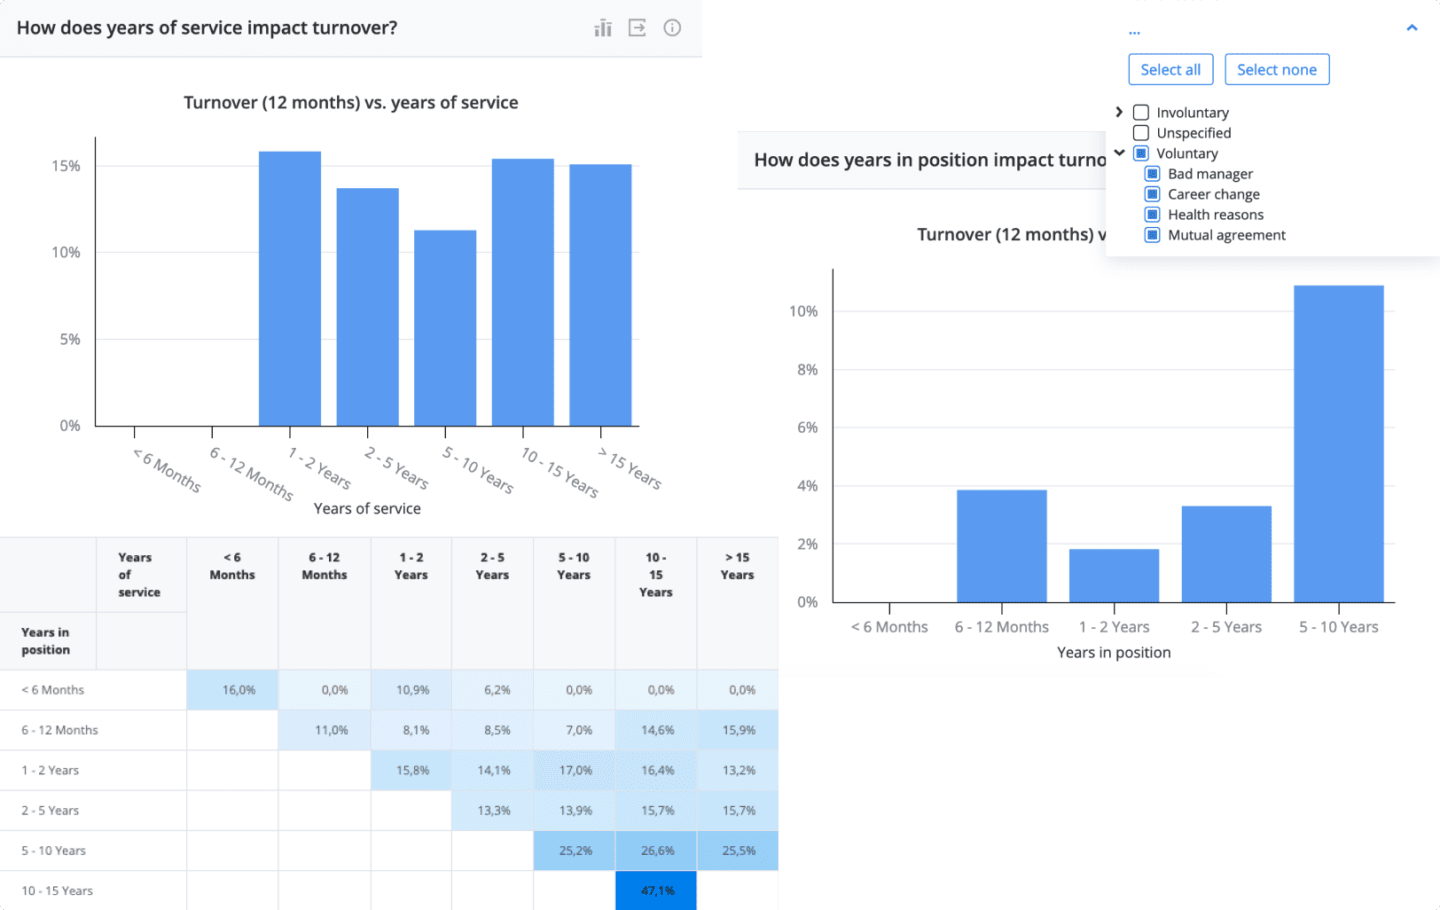Click the chart type icon above the turnover chart
Viewport: 1440px width, 910px height.
coord(602,28)
